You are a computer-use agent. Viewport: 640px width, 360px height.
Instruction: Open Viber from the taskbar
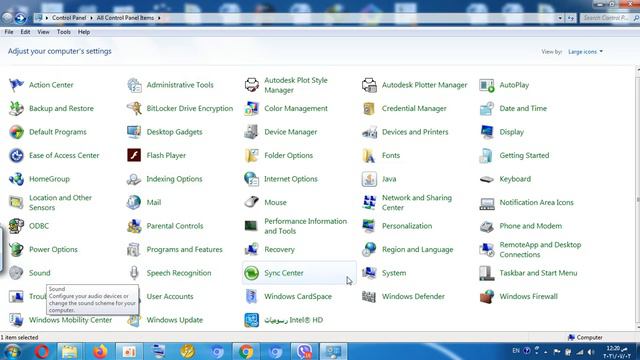tap(304, 351)
